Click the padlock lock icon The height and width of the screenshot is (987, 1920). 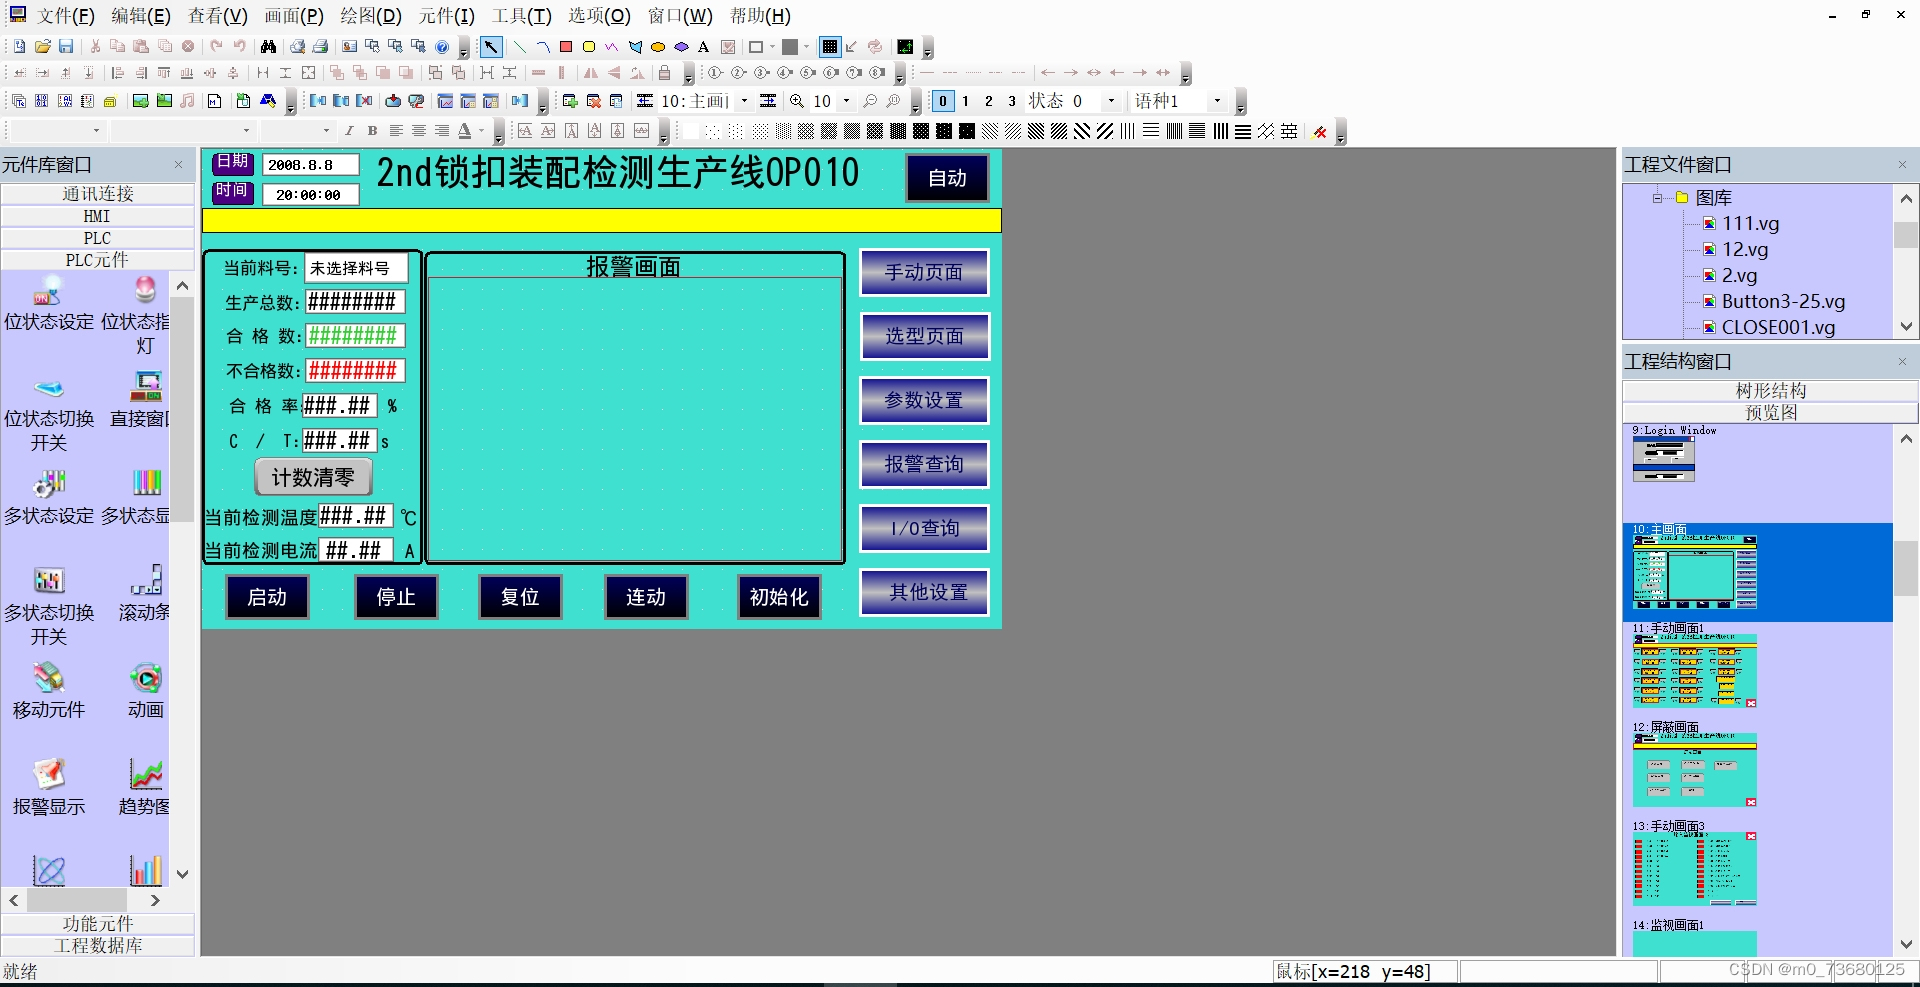(x=664, y=72)
